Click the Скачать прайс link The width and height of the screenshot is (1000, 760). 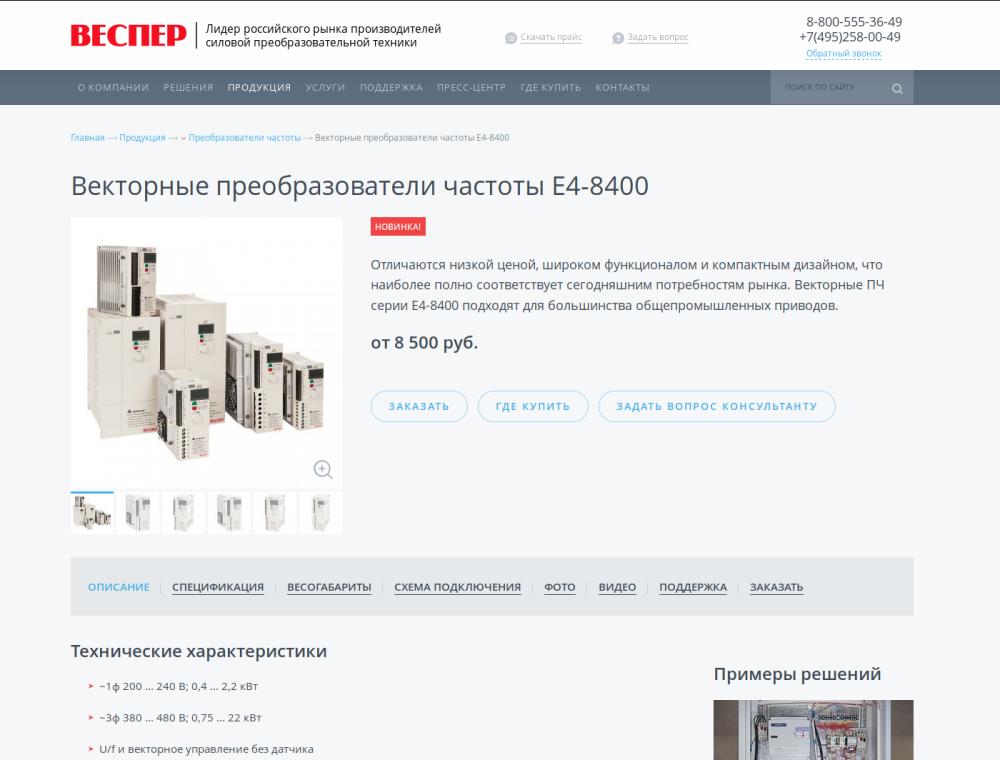pyautogui.click(x=551, y=37)
